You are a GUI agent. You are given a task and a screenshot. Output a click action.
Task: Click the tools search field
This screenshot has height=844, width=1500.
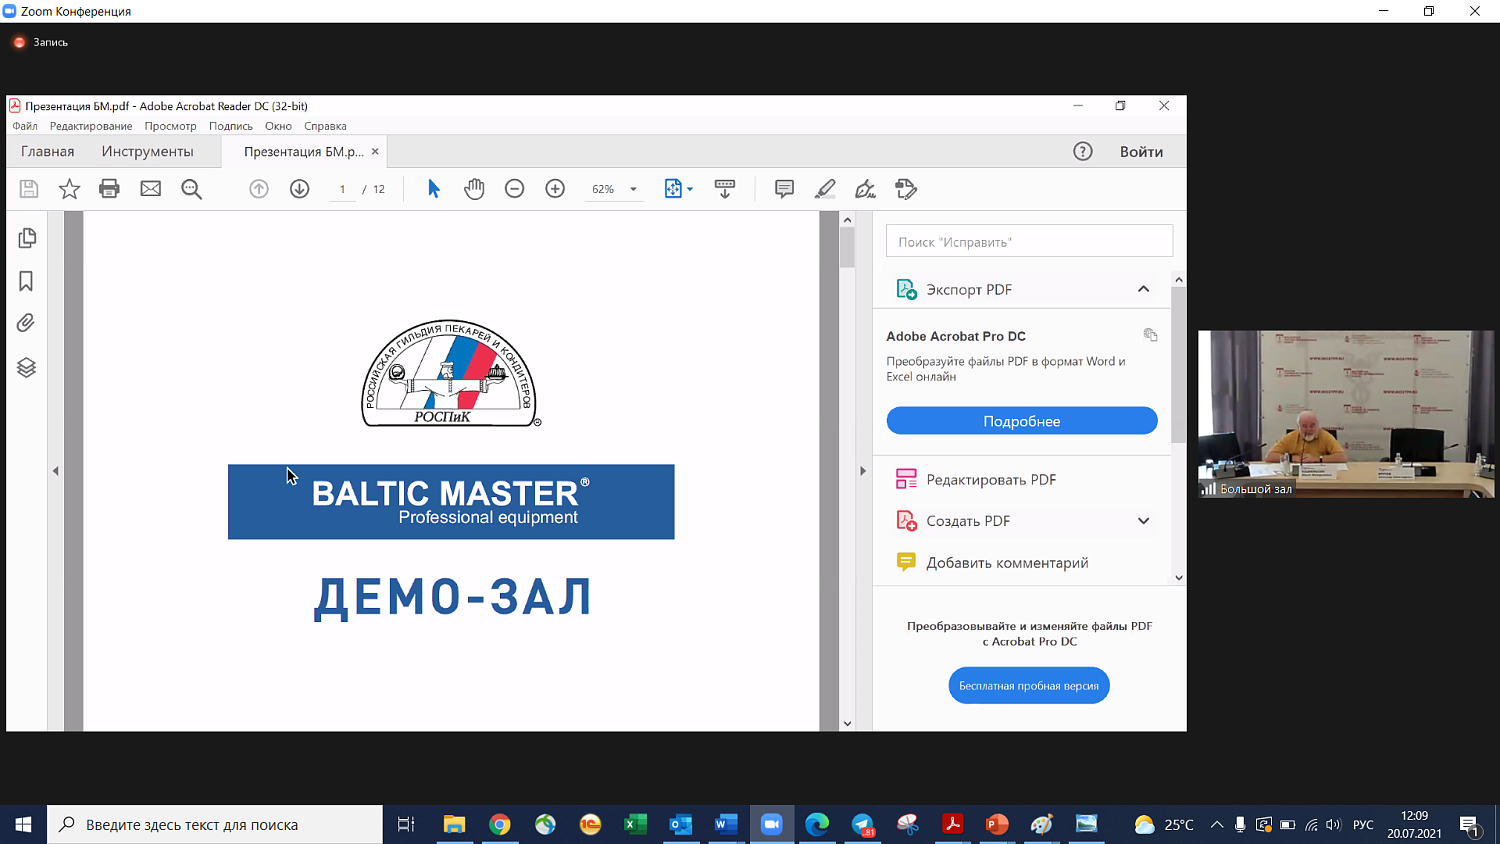pos(1029,241)
